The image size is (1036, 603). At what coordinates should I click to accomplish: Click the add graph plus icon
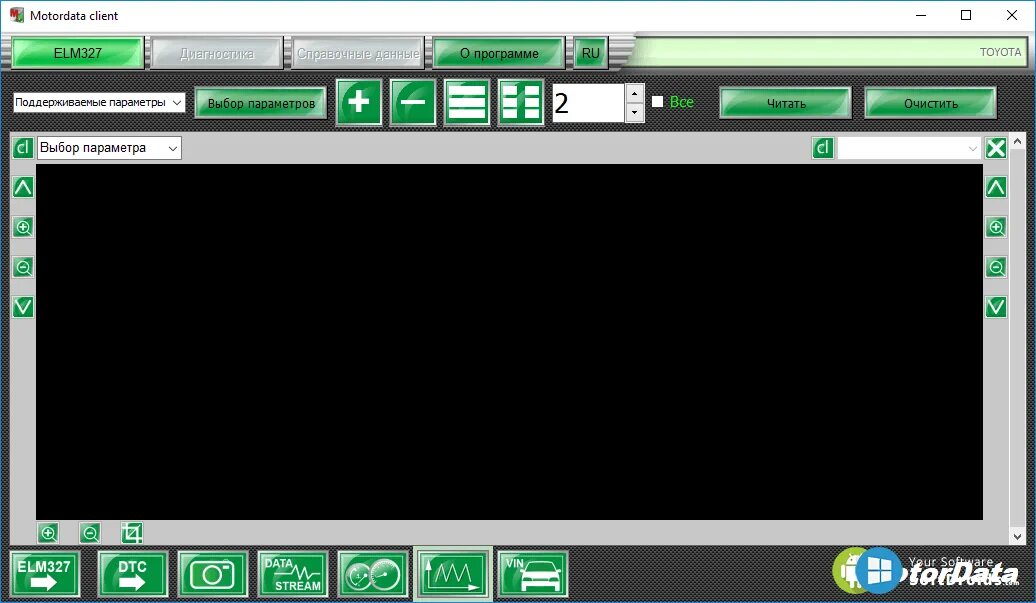359,102
